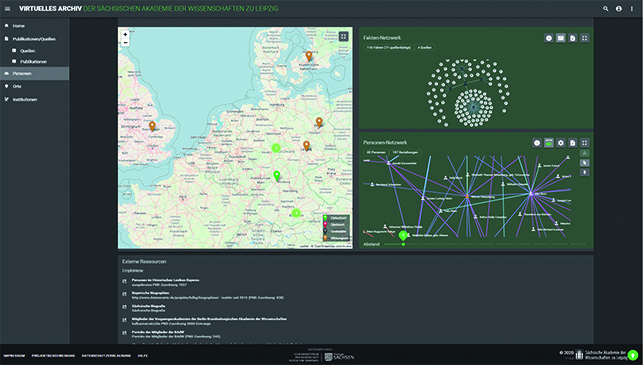Screen dimensions: 643x365
Task: Click the Beziehungen count chip in Personen-Netzwerk
Action: 405,153
